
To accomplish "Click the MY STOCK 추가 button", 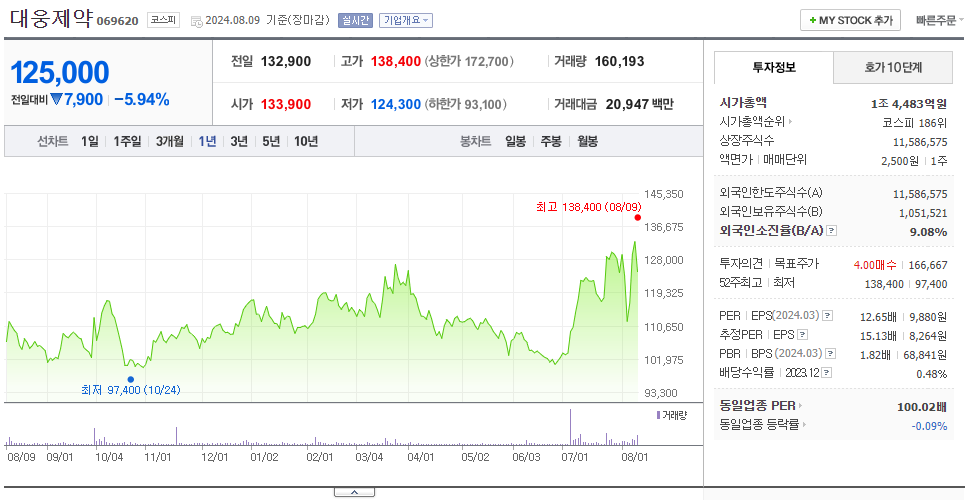I will [x=850, y=20].
